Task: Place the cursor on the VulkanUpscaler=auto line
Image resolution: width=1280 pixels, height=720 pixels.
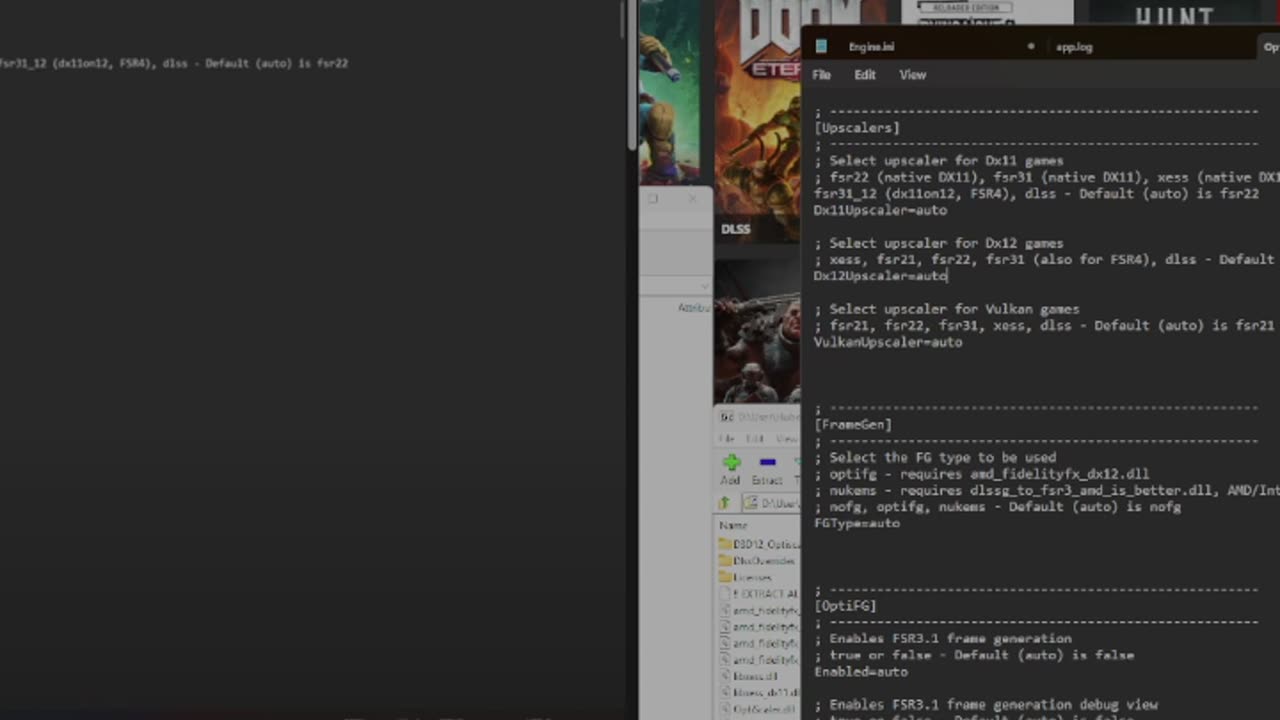Action: (888, 342)
